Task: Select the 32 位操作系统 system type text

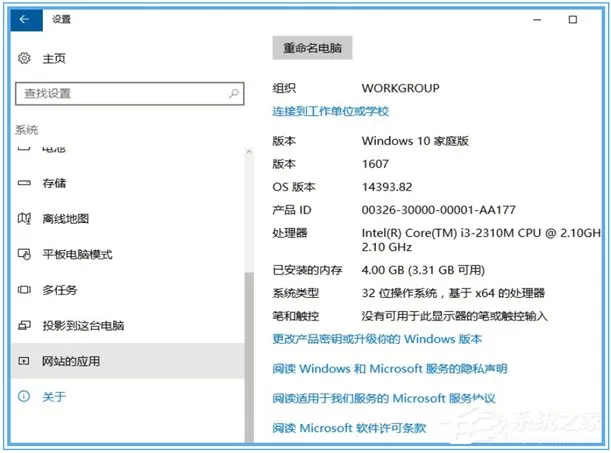Action: [453, 293]
